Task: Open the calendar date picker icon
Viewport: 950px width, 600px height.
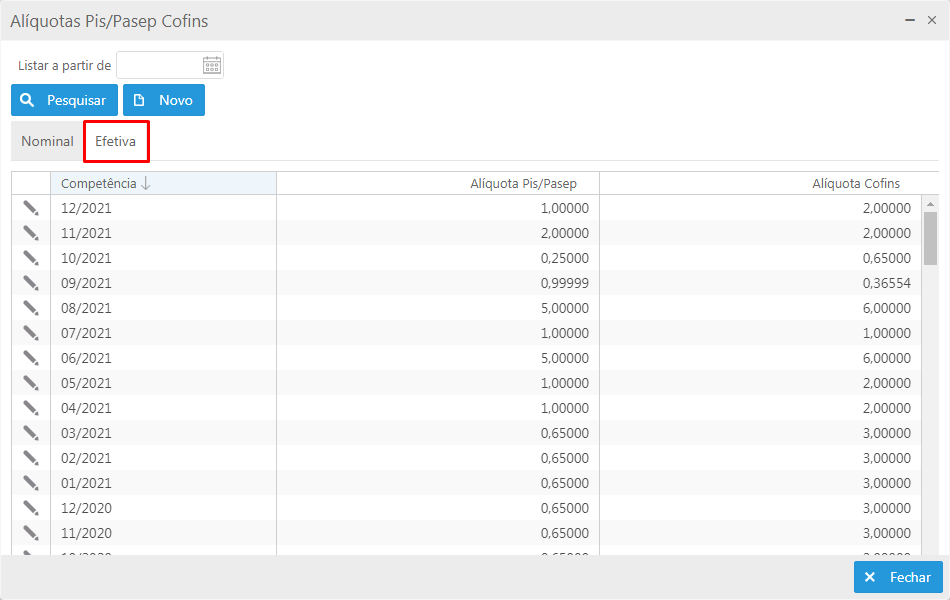Action: (x=211, y=65)
